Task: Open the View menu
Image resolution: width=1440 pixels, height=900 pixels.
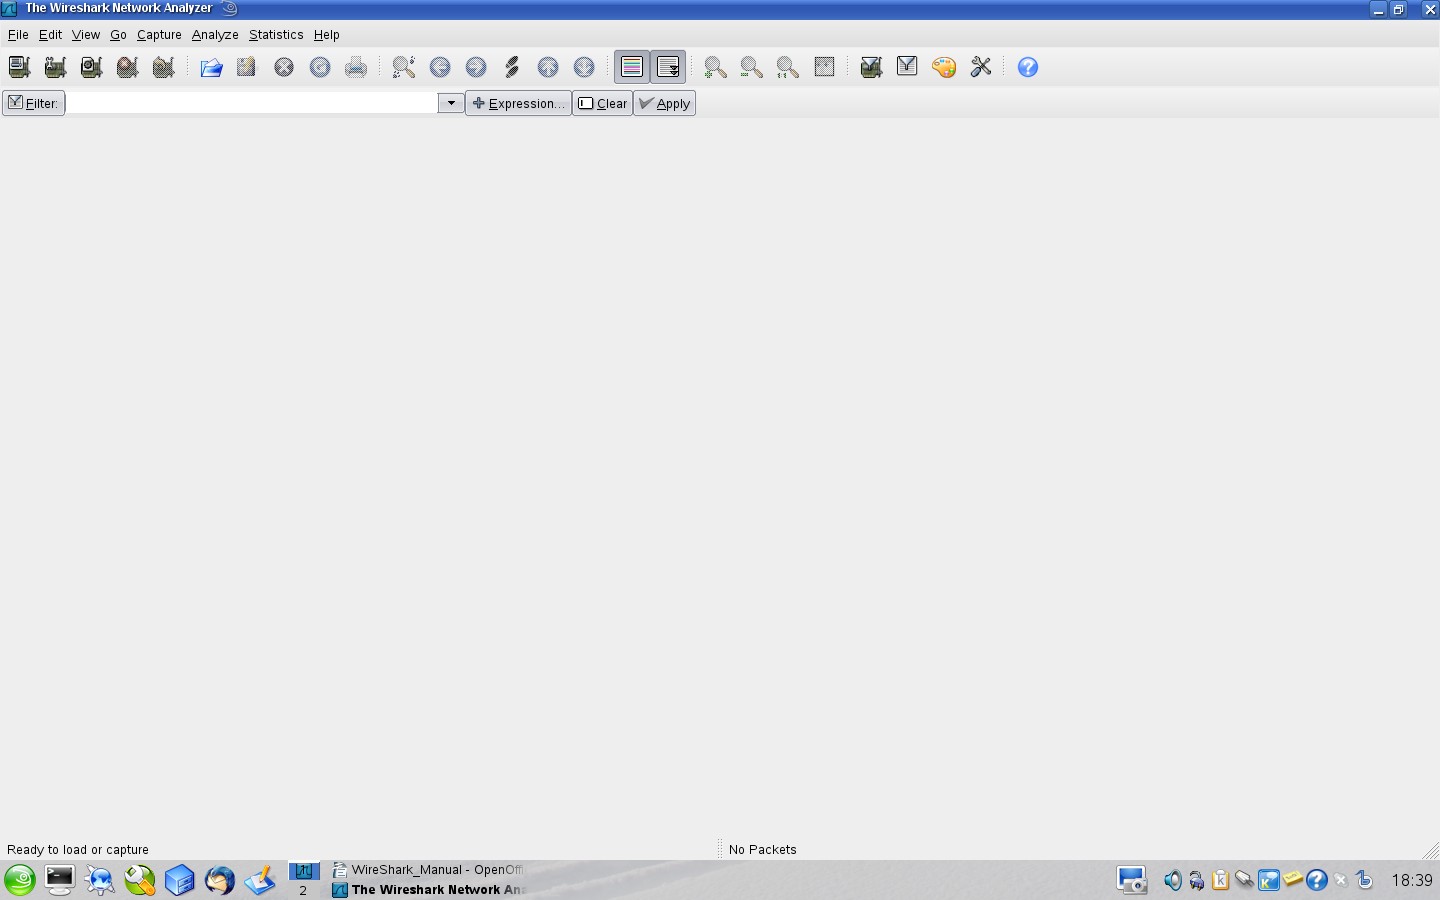Action: coord(85,34)
